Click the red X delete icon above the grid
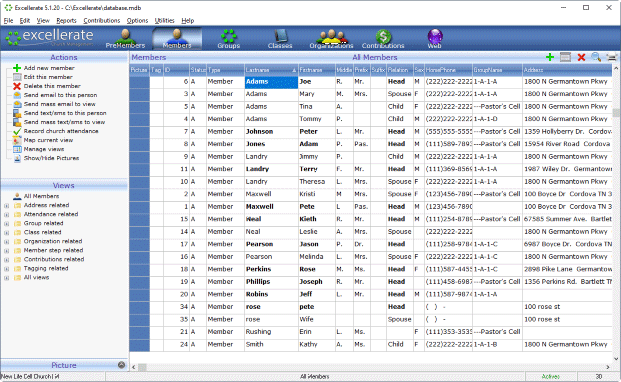 [x=581, y=57]
